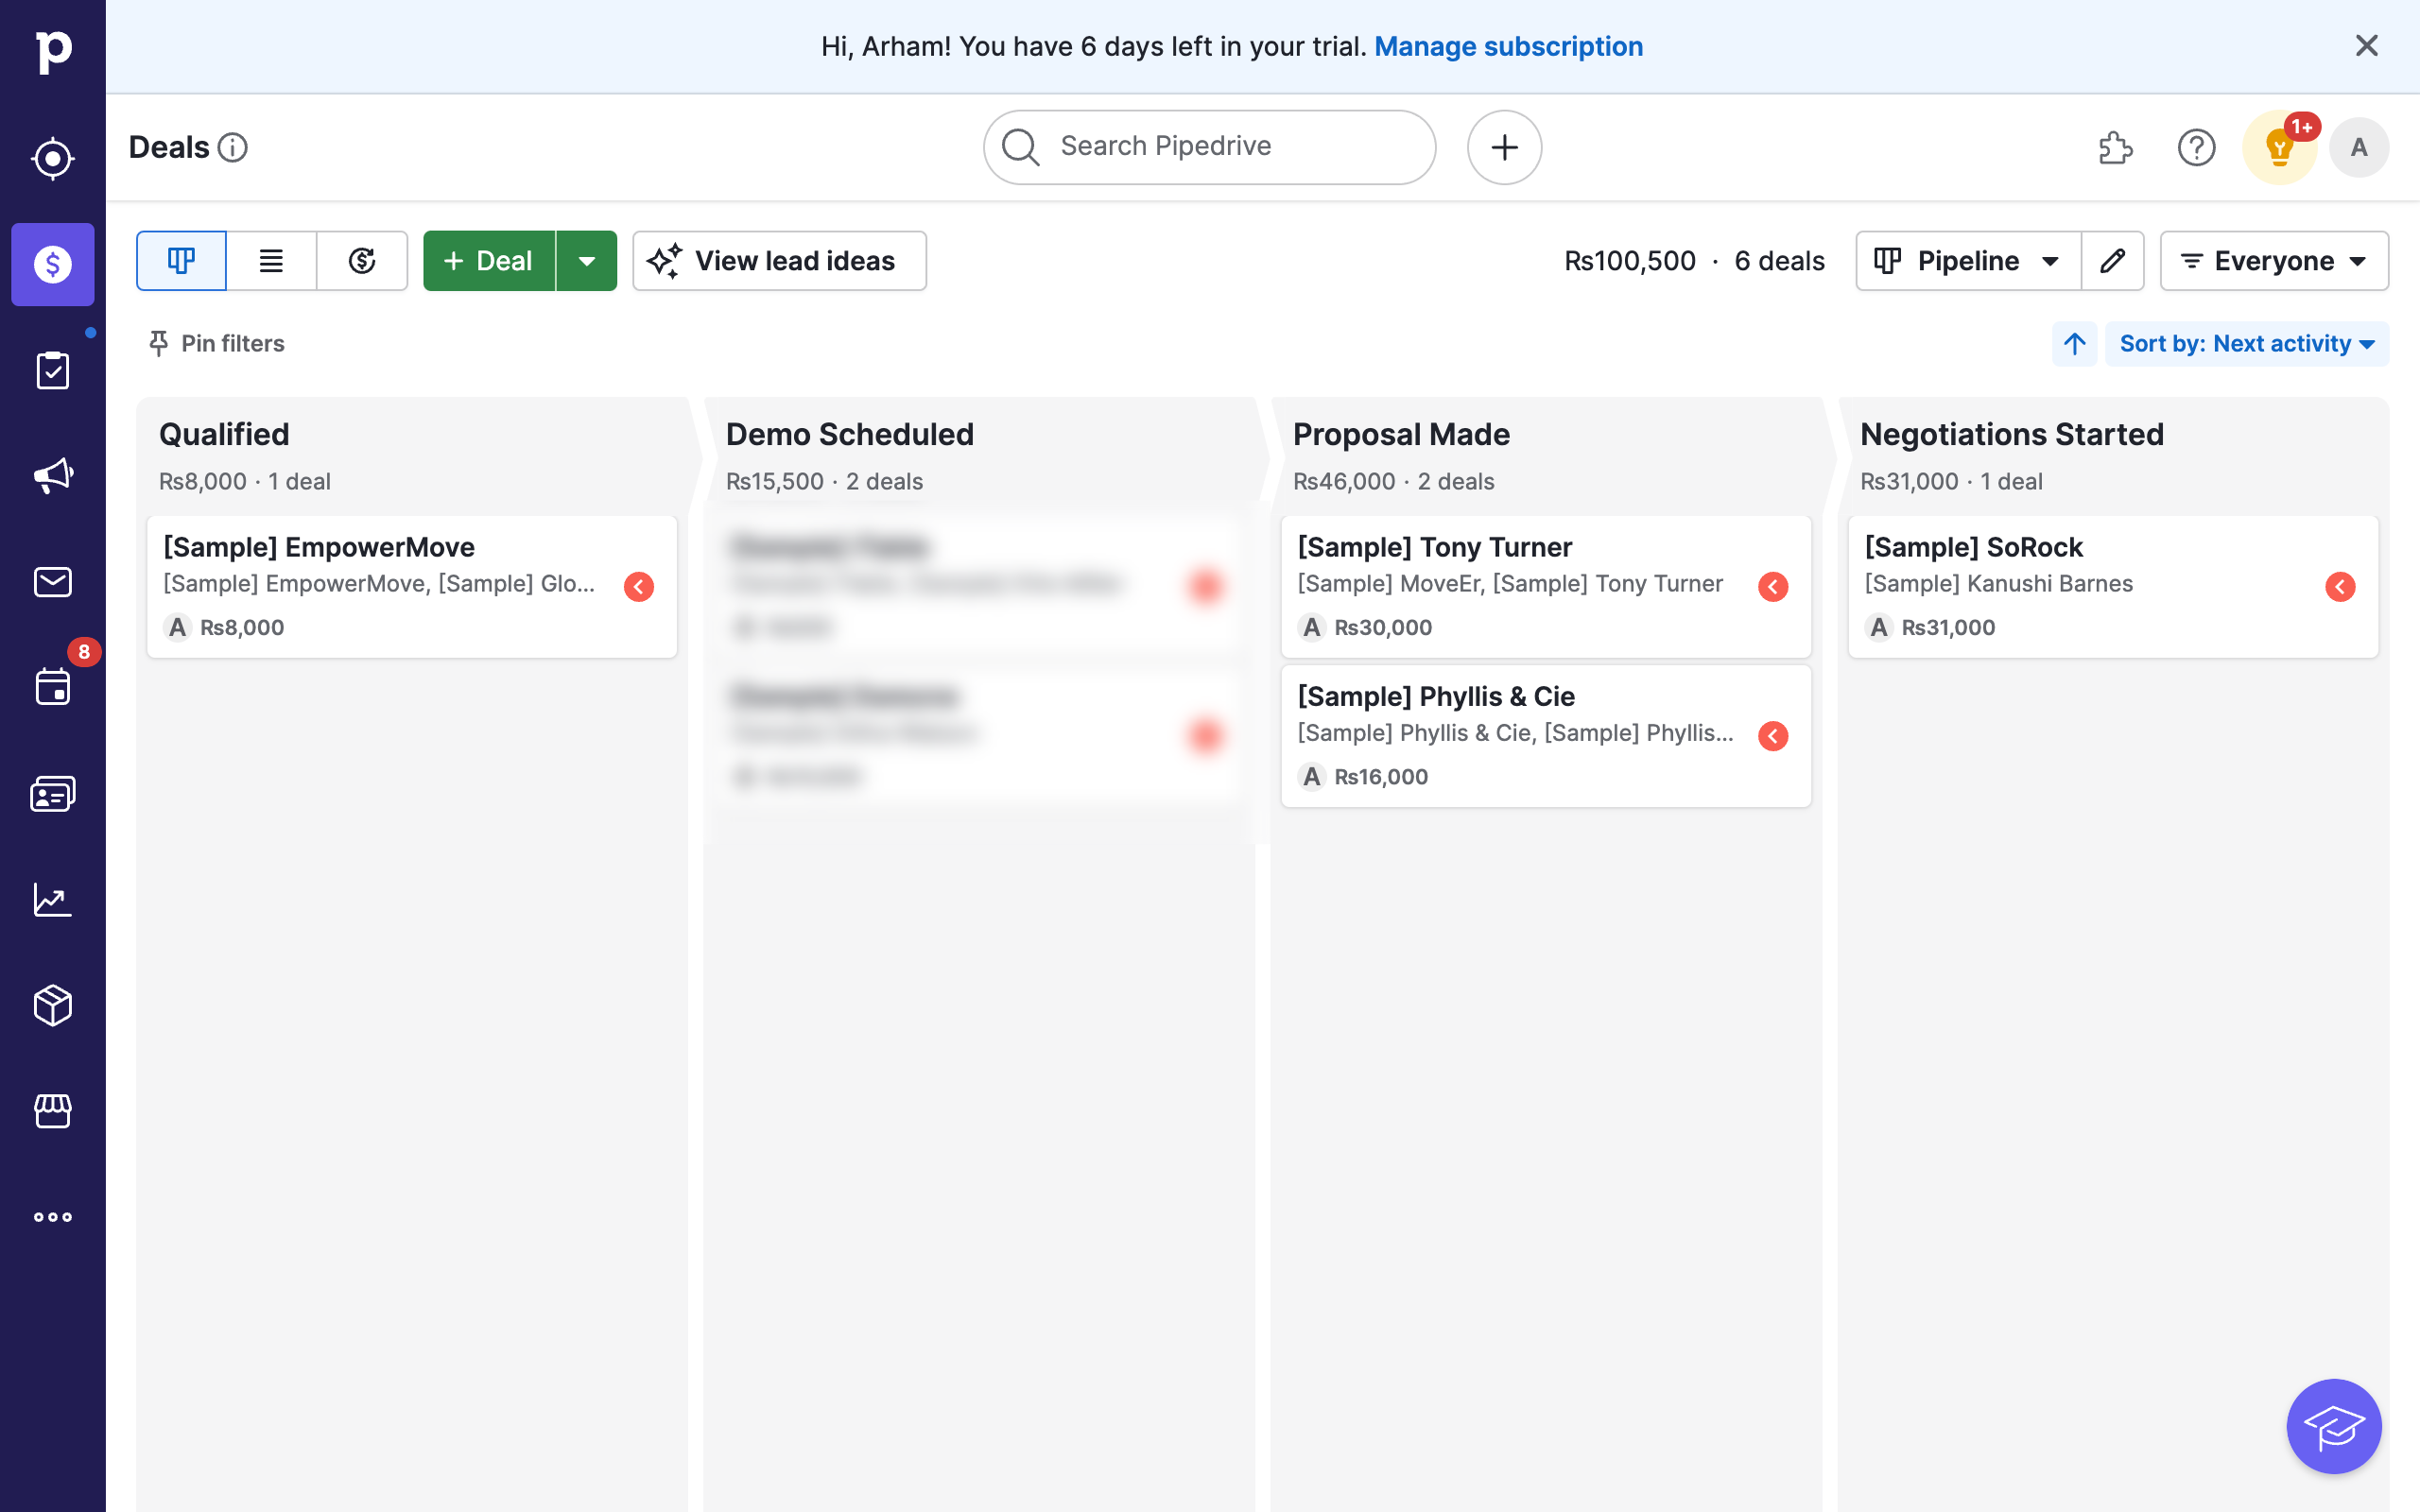This screenshot has width=2420, height=1512.
Task: Toggle sort direction arrow
Action: 2075,343
